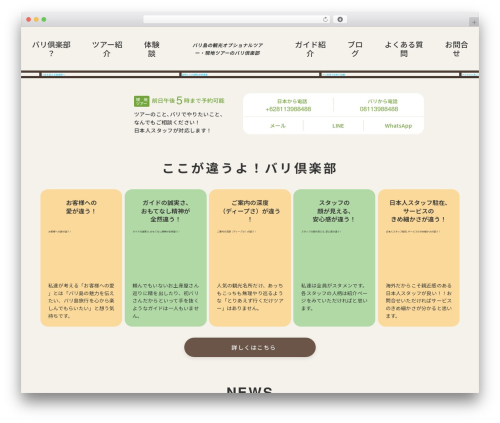
Task: Select the 日本人スタッフ駐在 card
Action: [419, 258]
